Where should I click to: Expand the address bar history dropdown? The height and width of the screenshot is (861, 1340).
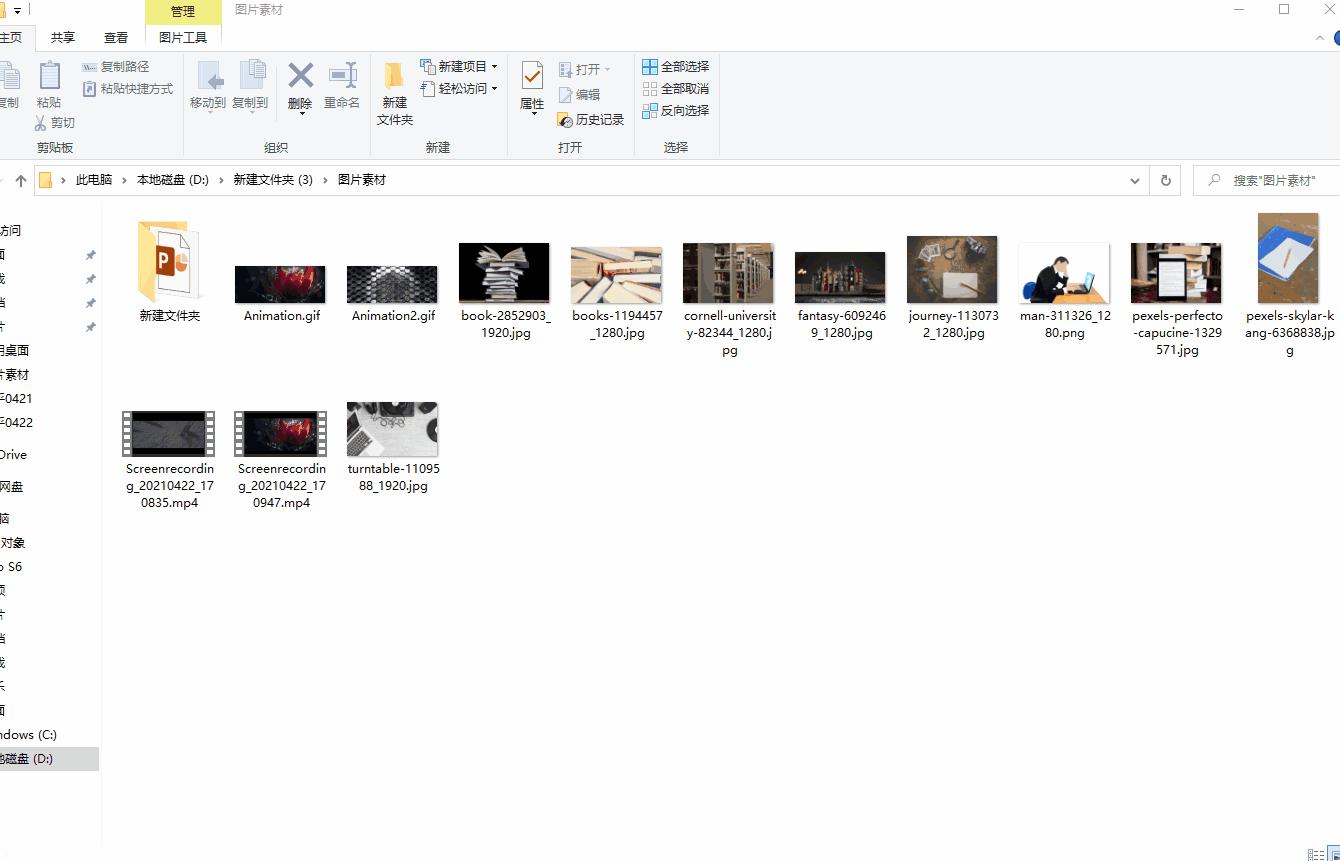tap(1135, 181)
